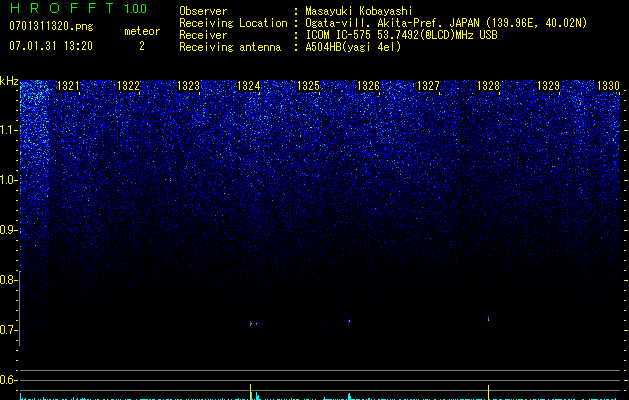The width and height of the screenshot is (629, 400).
Task: Click the 1327 time marker
Action: pyautogui.click(x=428, y=86)
